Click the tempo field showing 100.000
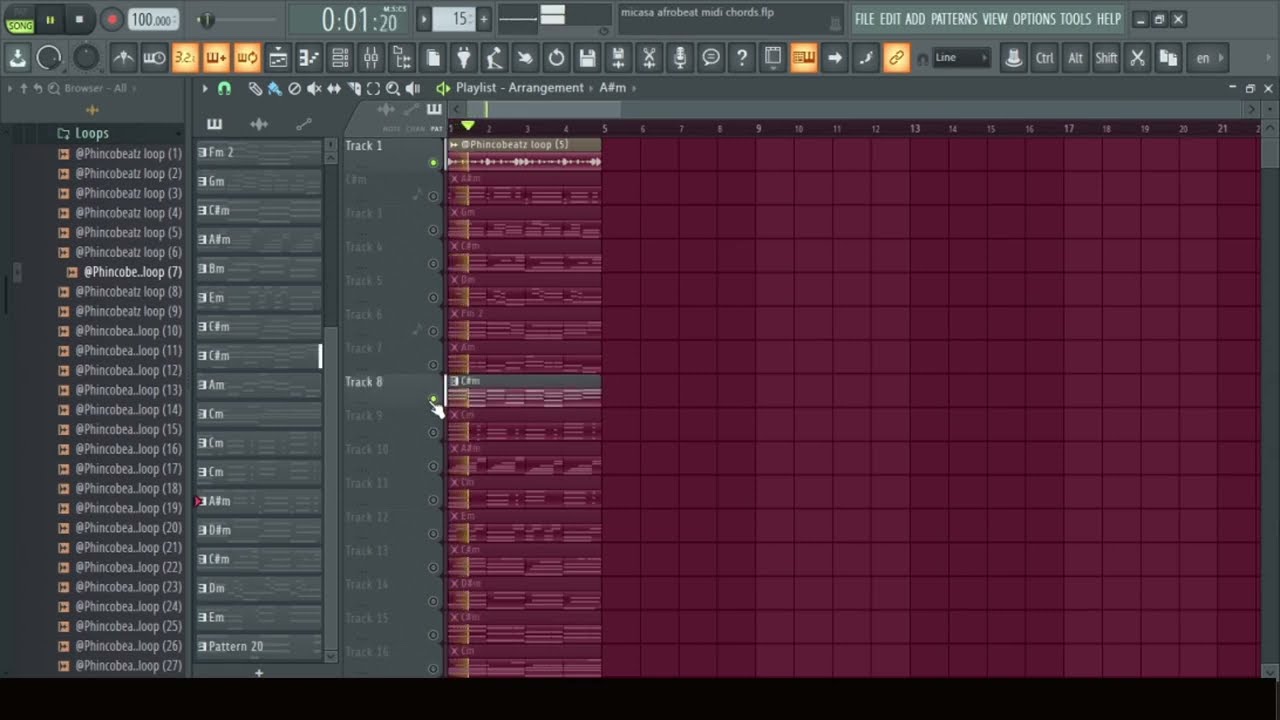The image size is (1280, 720). click(153, 20)
